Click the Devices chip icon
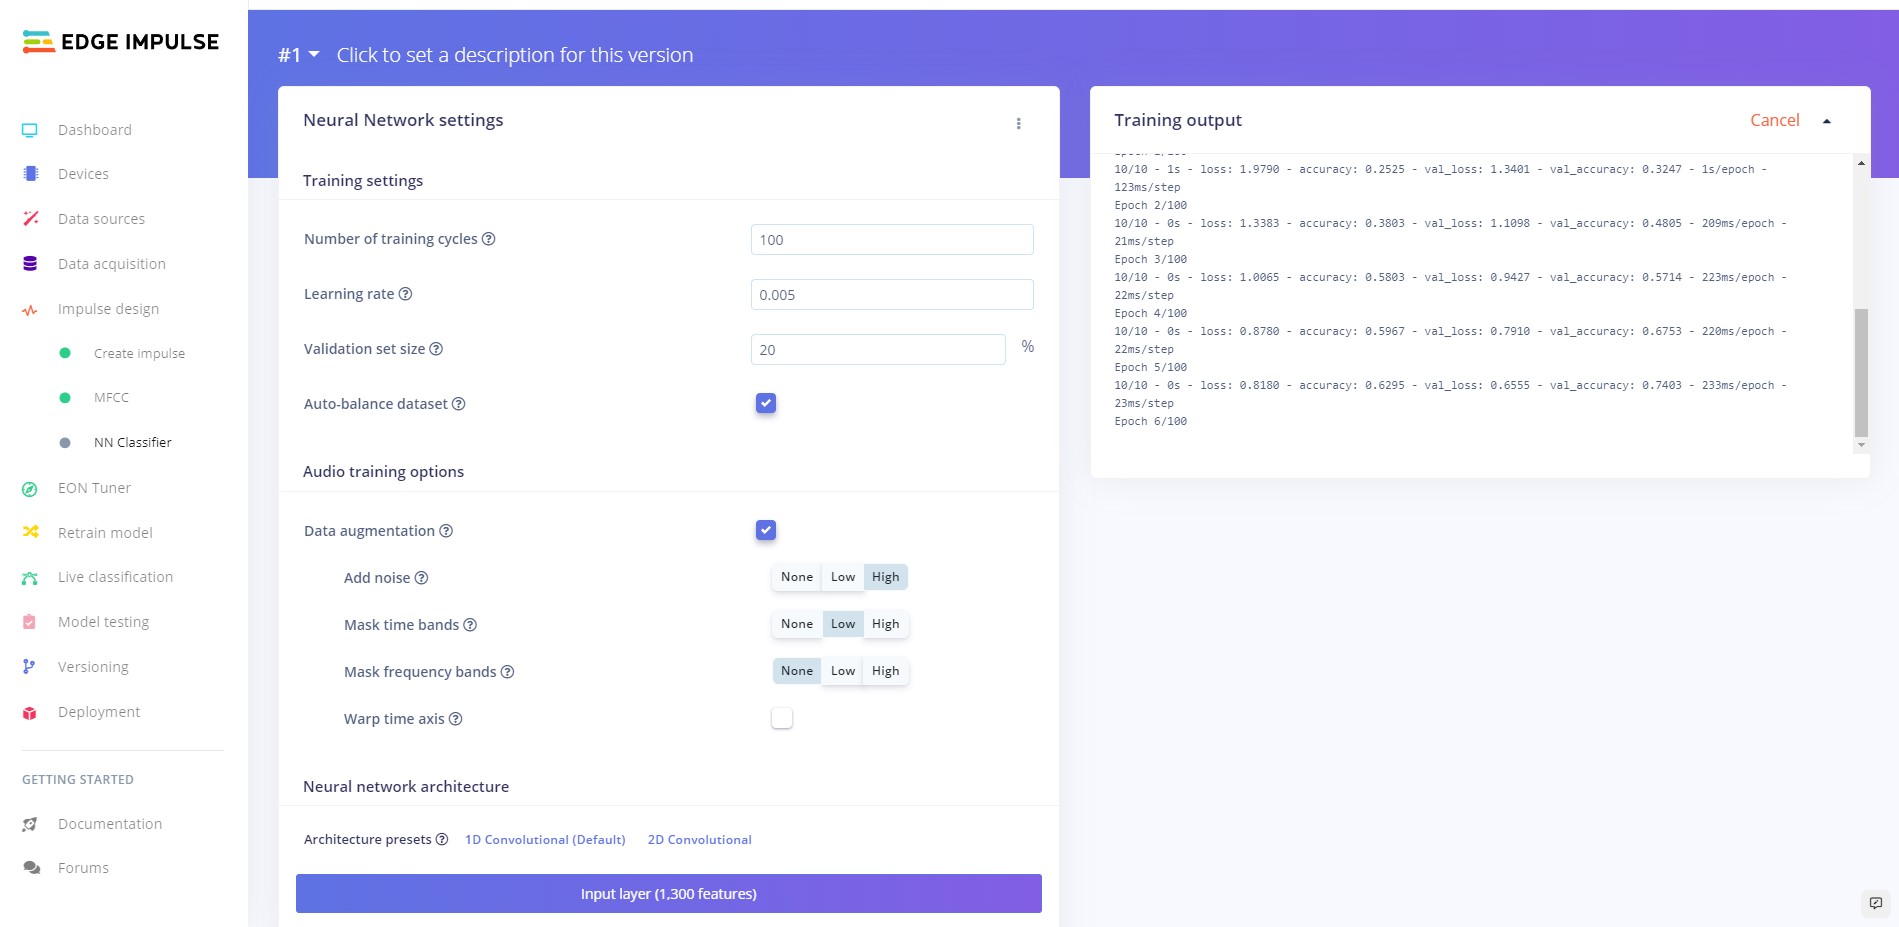 pyautogui.click(x=30, y=174)
